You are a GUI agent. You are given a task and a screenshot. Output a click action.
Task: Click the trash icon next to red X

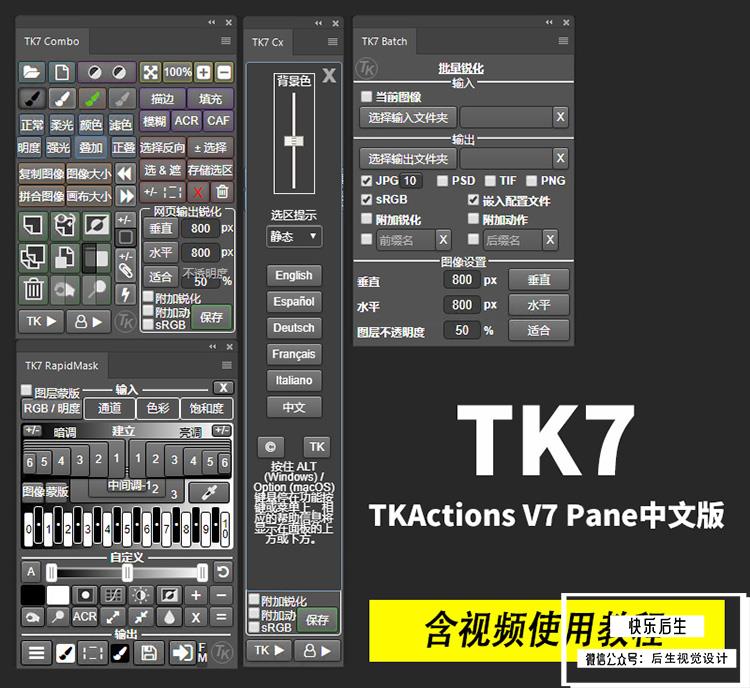pos(222,193)
